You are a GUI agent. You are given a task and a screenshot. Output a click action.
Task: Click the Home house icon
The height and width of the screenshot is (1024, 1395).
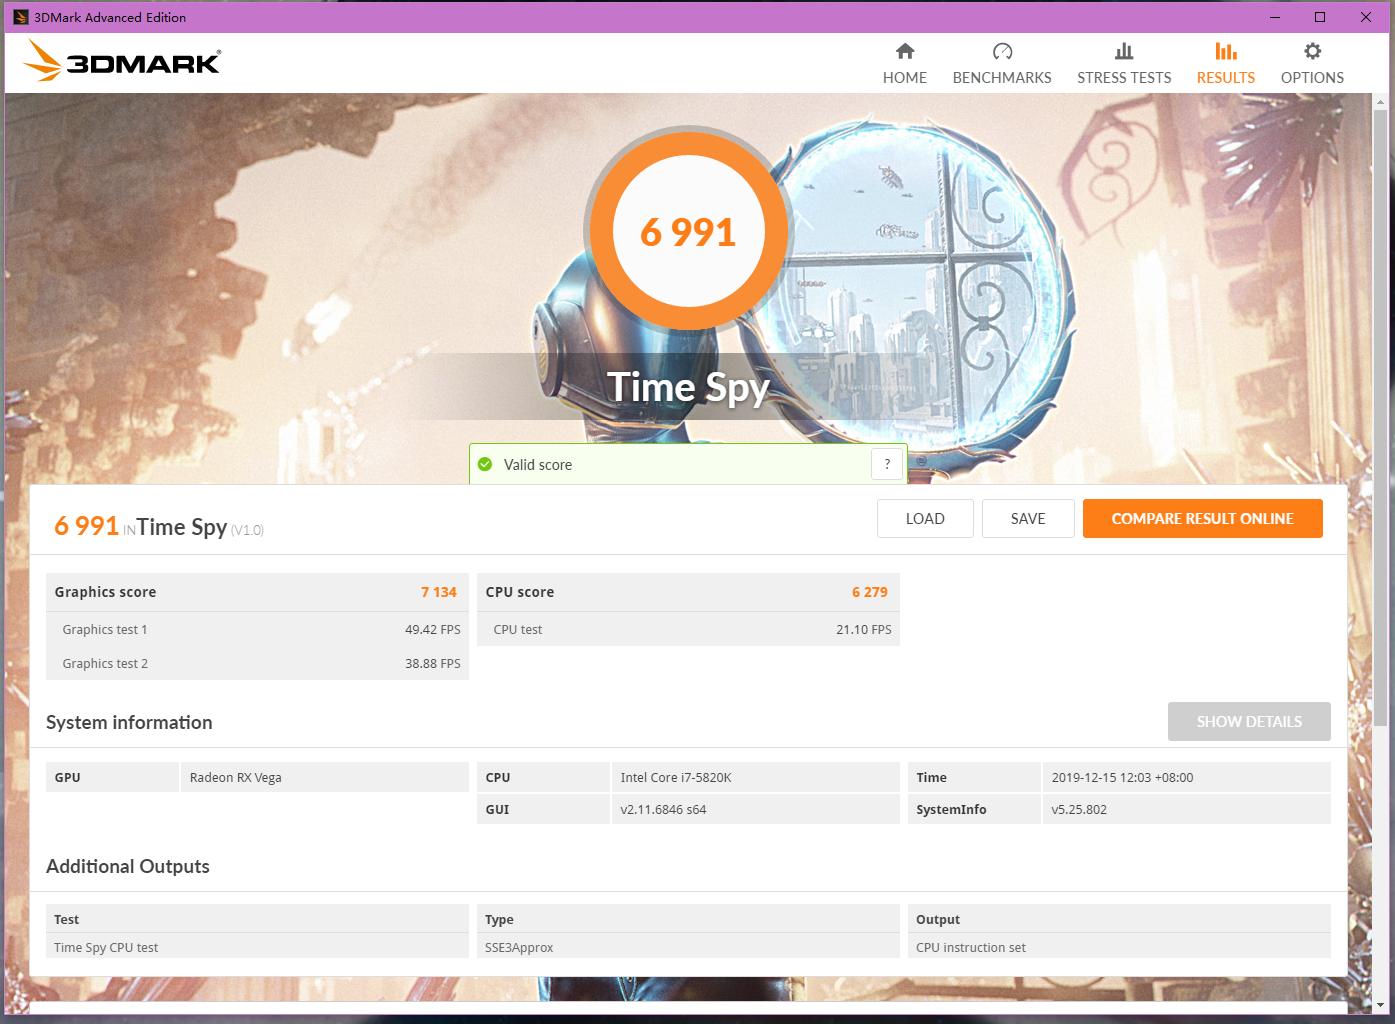click(x=905, y=51)
